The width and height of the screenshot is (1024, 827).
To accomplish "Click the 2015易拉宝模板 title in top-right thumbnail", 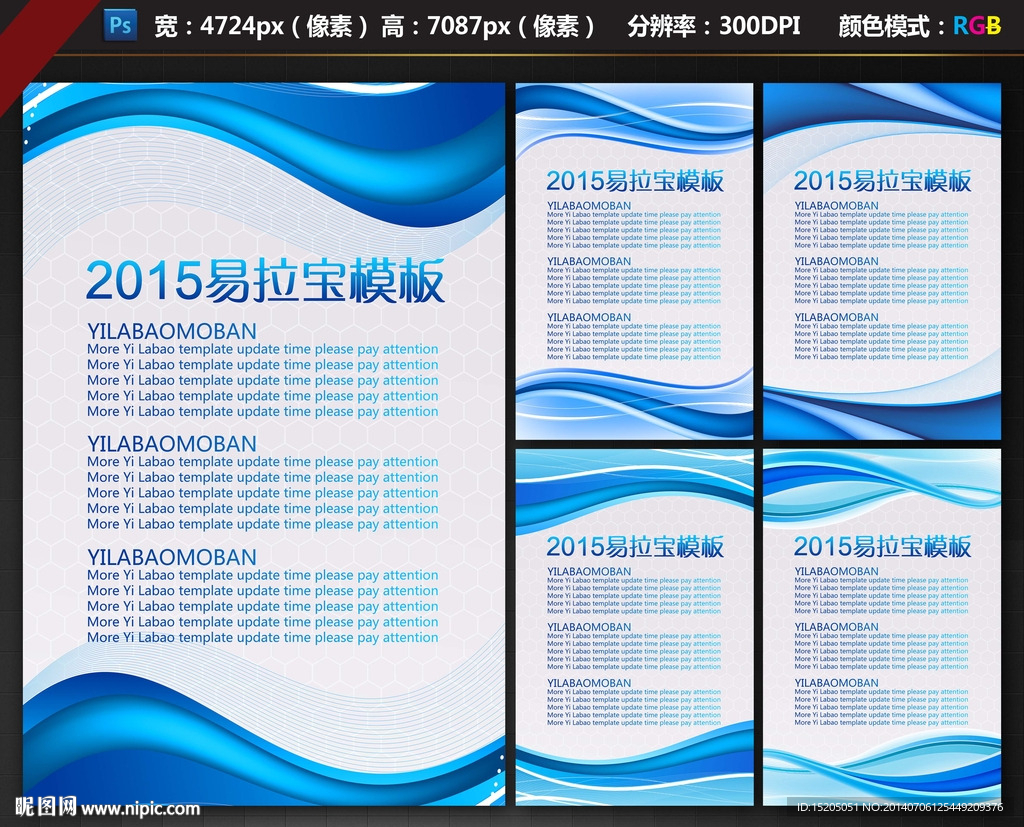I will pos(882,181).
